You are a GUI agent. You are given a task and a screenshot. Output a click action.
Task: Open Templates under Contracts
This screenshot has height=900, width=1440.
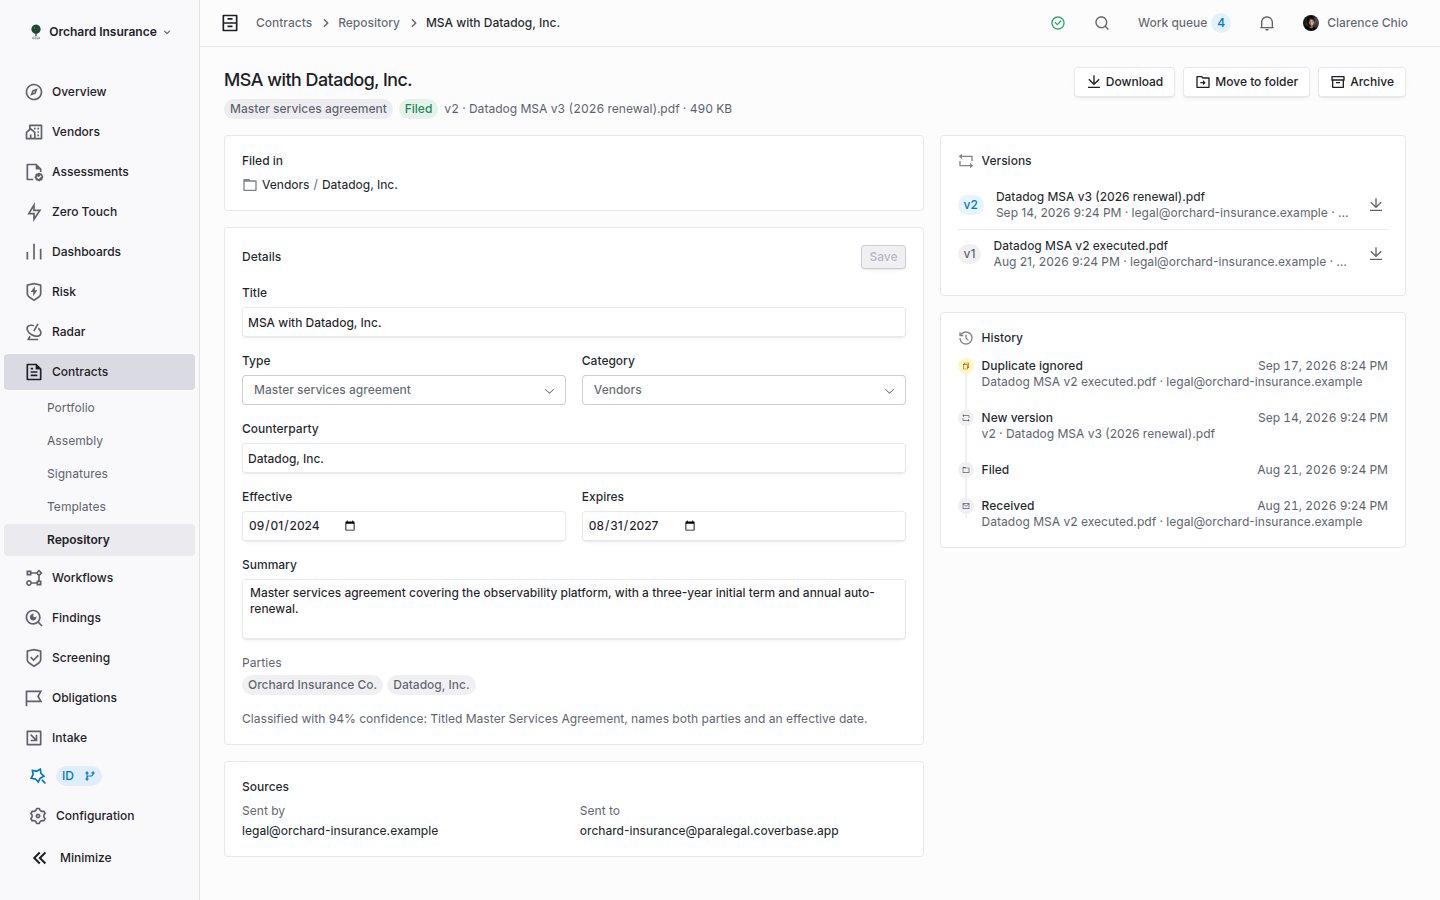76,507
